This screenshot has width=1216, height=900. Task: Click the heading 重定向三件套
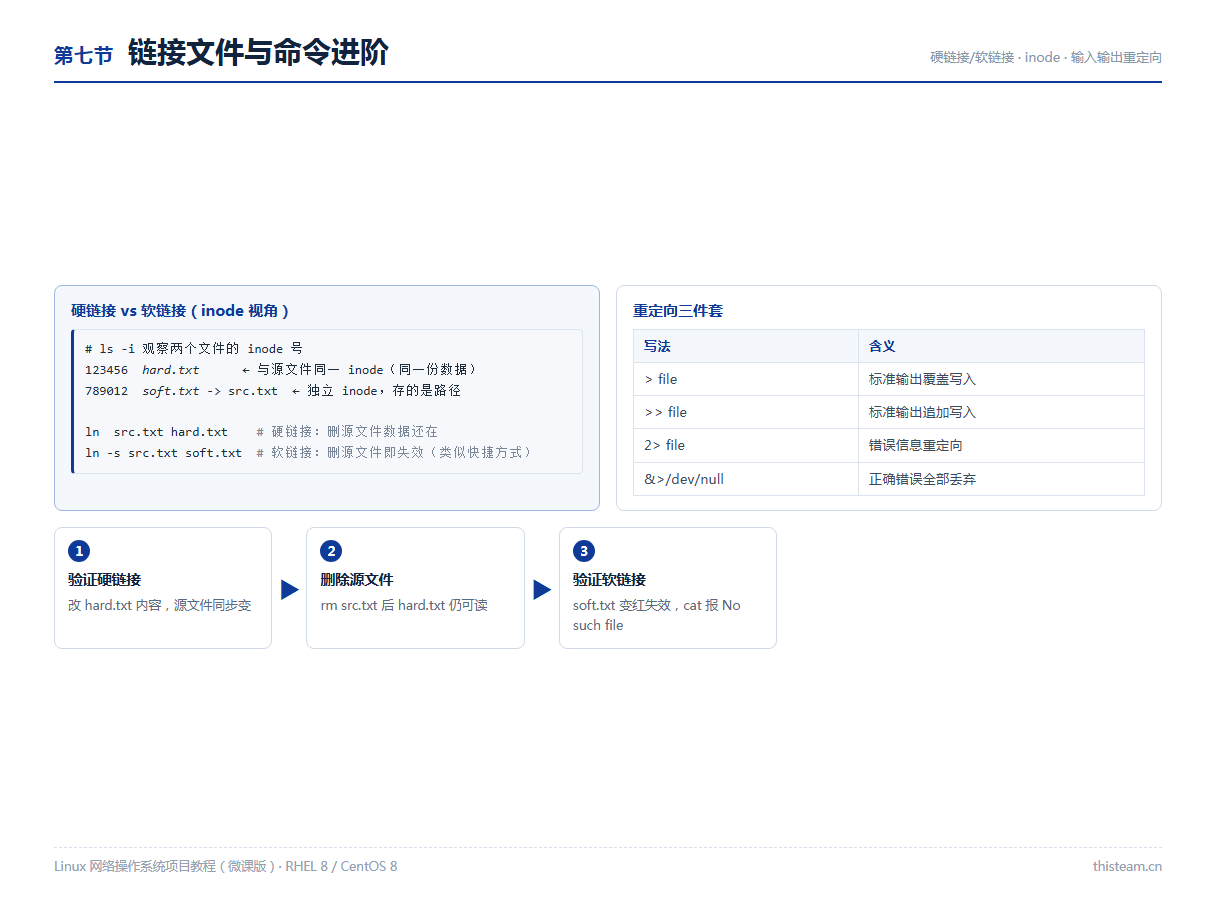[x=678, y=311]
